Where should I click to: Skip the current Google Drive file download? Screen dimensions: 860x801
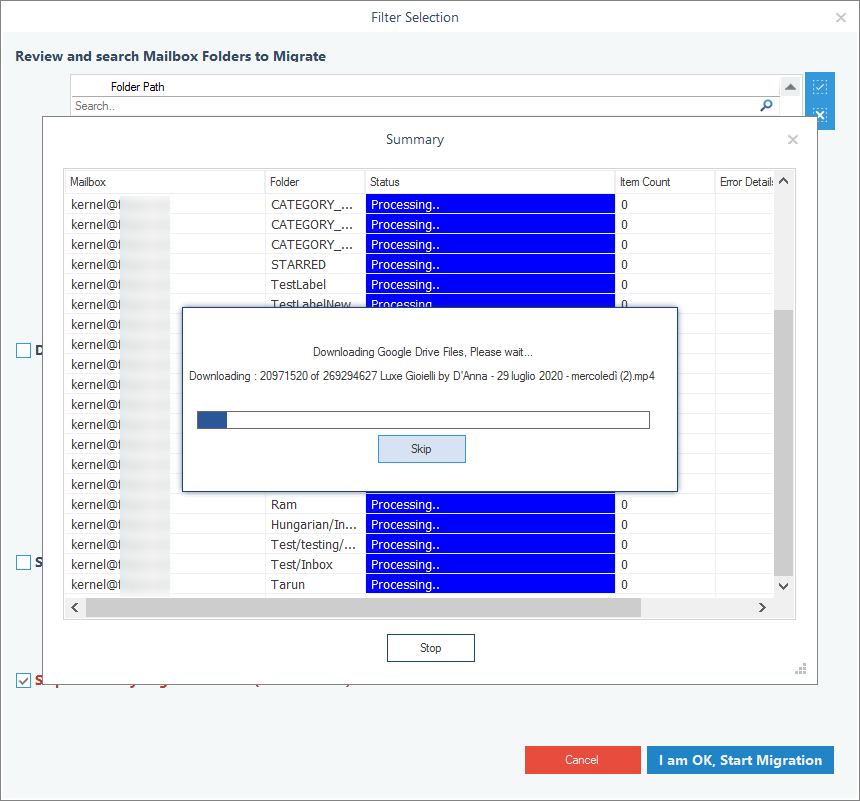coord(422,449)
